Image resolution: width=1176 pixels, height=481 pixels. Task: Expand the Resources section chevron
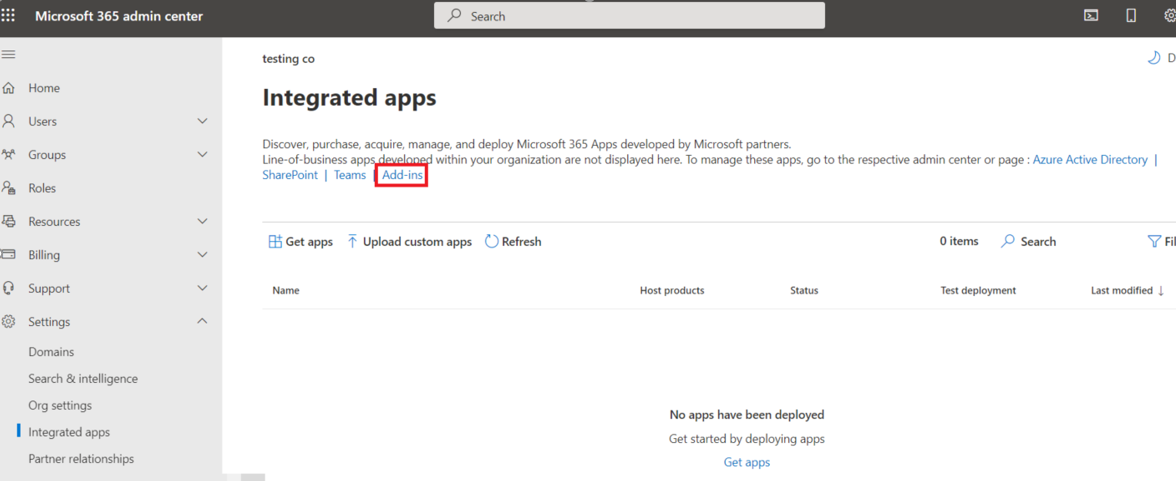tap(202, 221)
